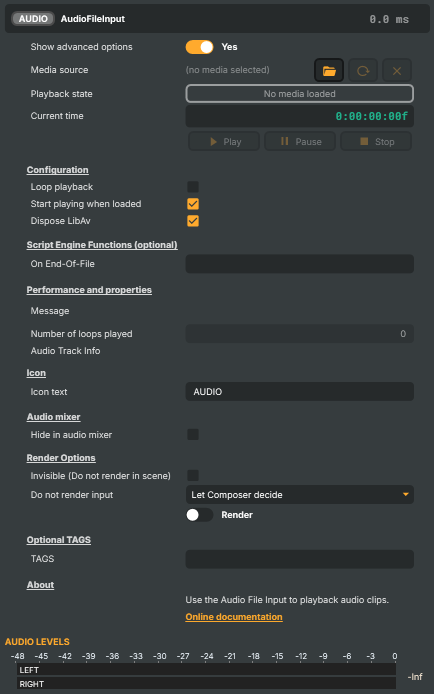Image resolution: width=434 pixels, height=694 pixels.
Task: Click the AudioFileInput title text
Action: [x=93, y=19]
